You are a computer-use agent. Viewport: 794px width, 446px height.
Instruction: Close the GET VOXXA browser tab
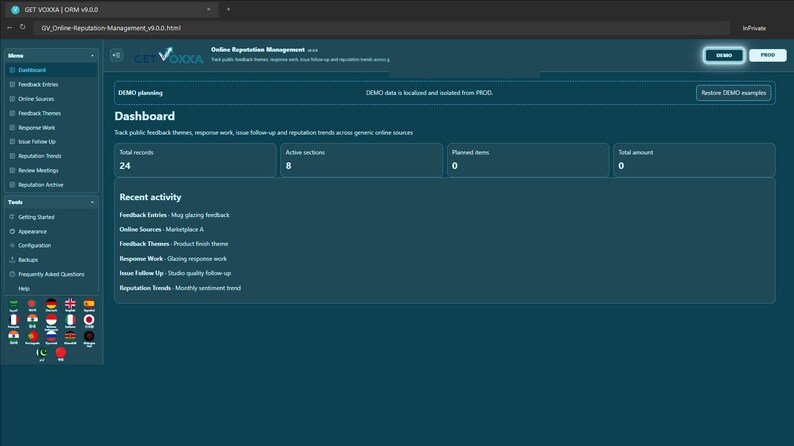208,9
